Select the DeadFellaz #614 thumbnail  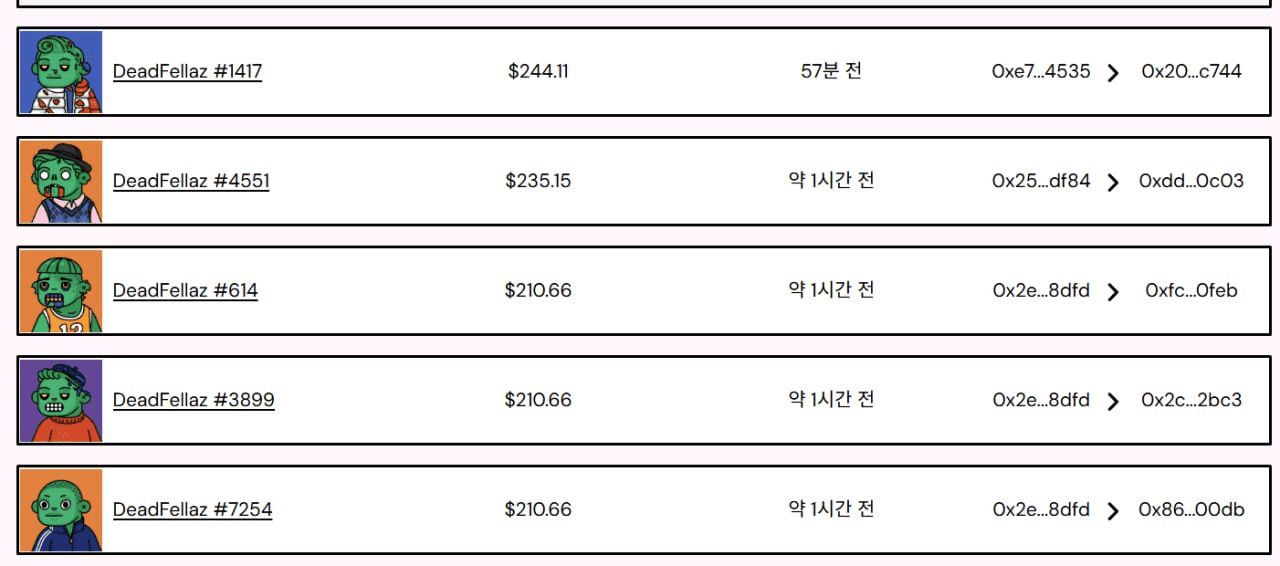(61, 291)
